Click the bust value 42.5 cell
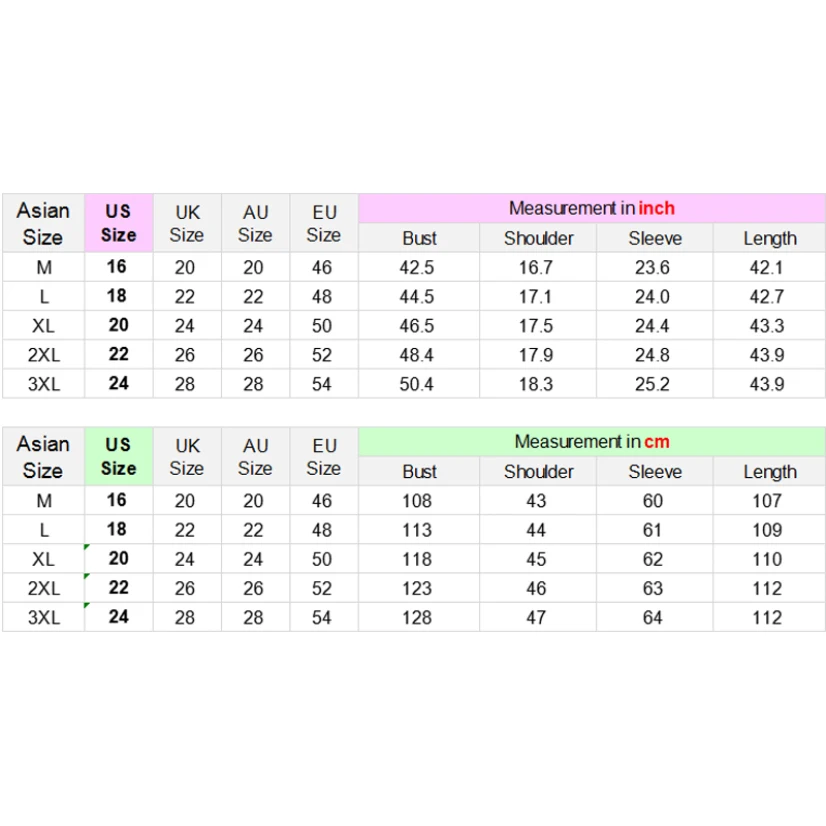 418,267
